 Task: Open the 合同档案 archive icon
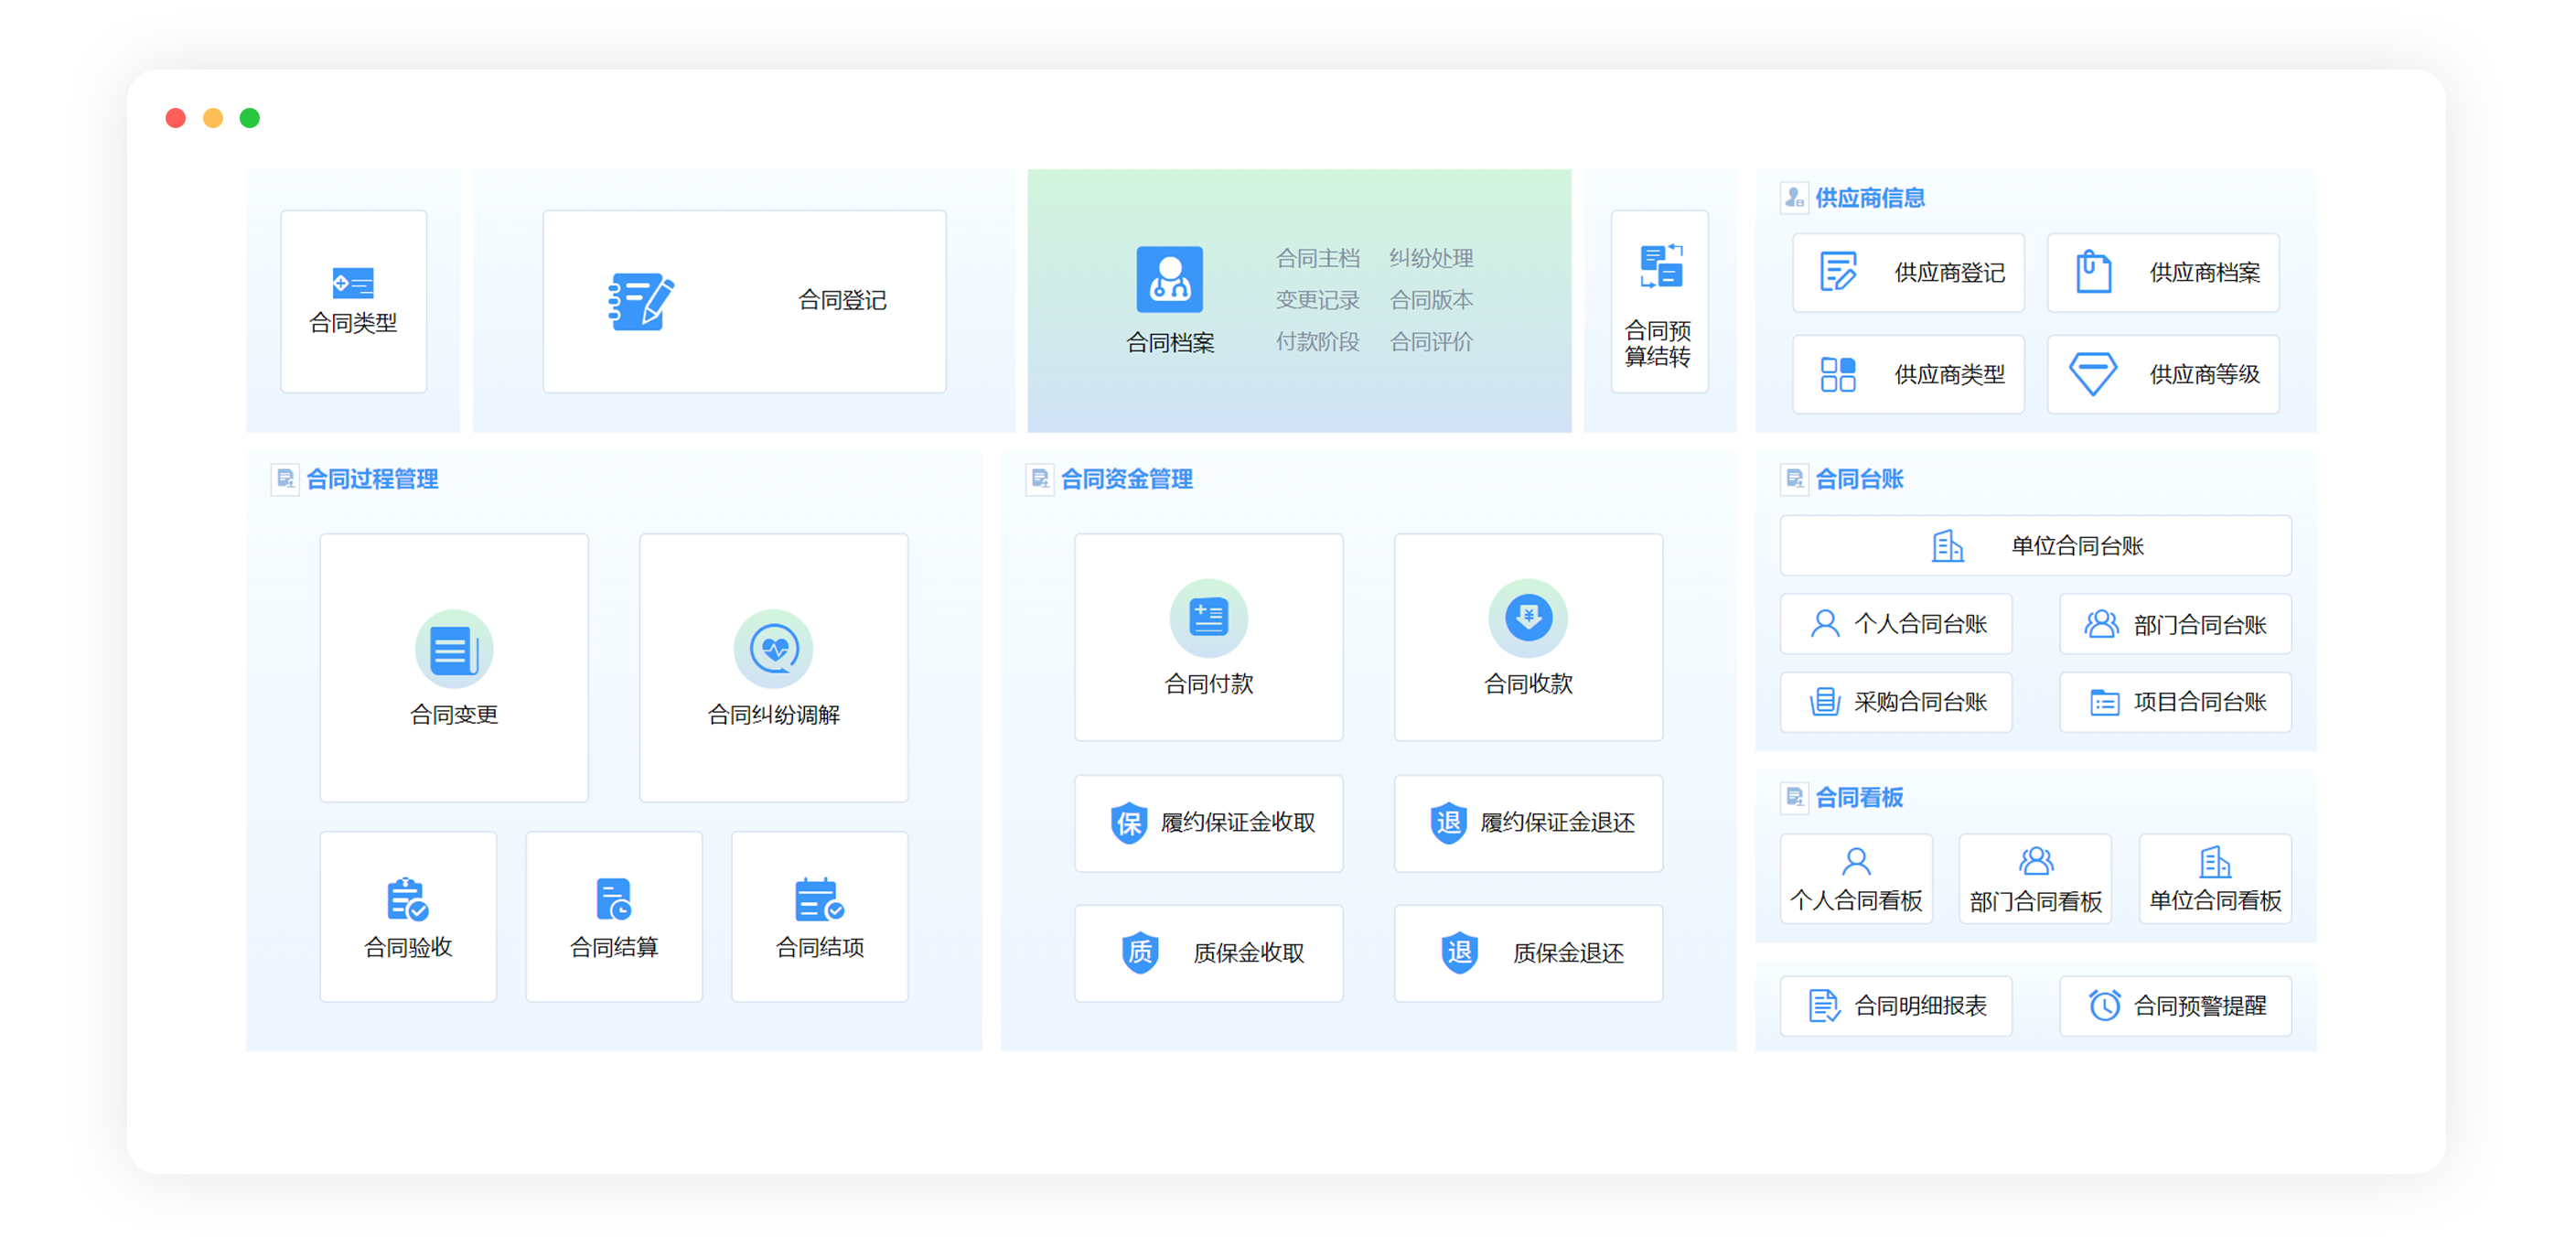1169,280
